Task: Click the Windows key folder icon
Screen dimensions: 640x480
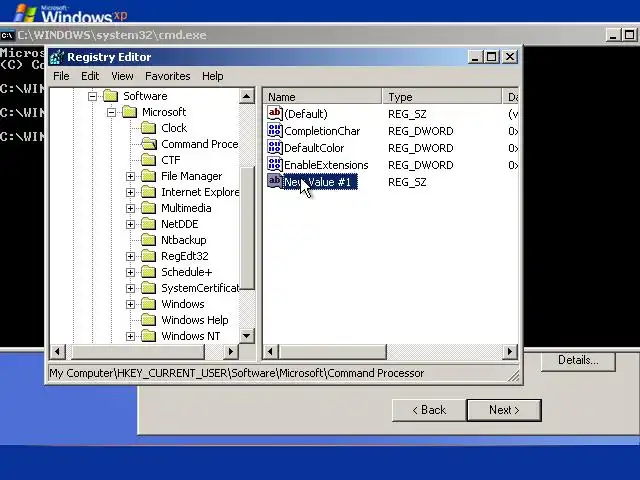Action: [x=149, y=304]
